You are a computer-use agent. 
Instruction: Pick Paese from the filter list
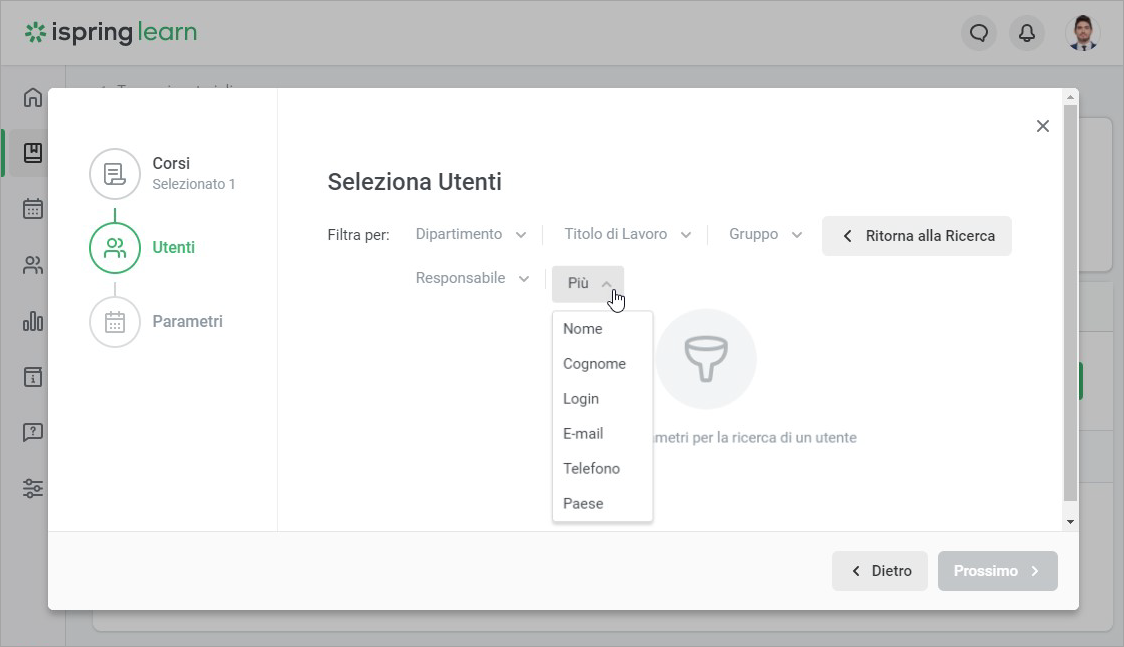pos(583,504)
